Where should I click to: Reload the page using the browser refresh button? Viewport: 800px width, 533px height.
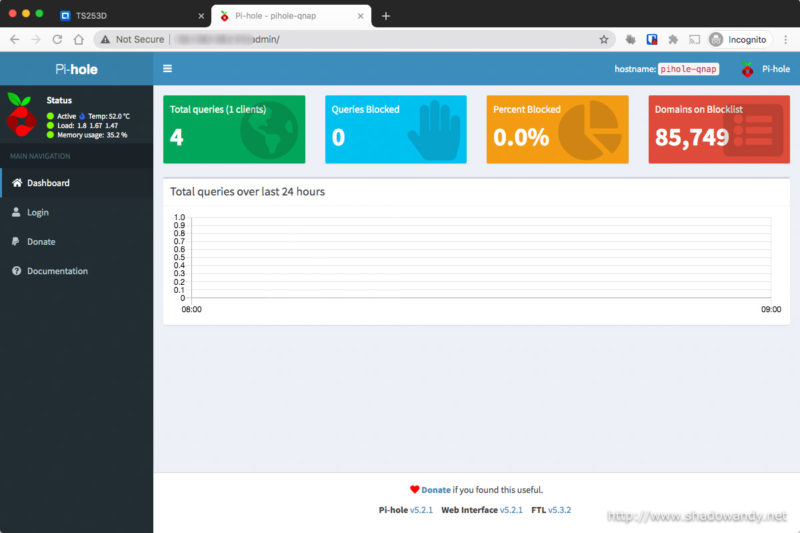point(57,39)
